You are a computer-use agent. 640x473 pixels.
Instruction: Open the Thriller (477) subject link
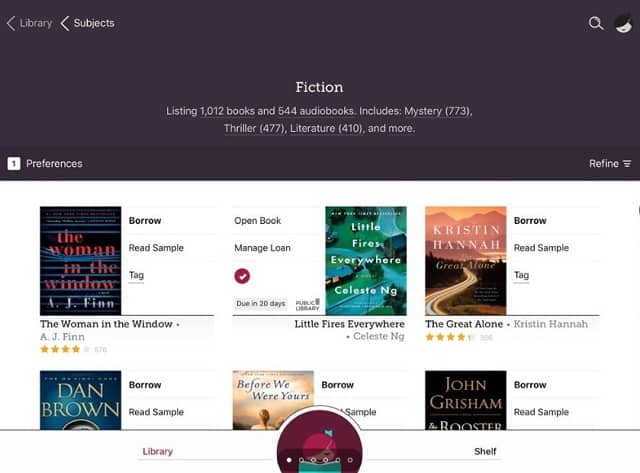click(254, 128)
